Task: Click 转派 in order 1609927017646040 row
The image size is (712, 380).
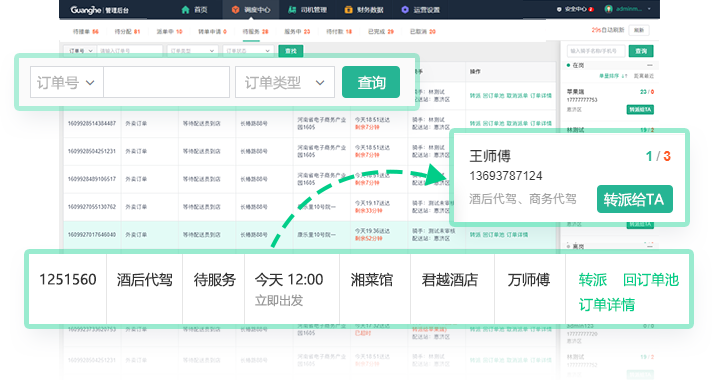Action: point(475,235)
